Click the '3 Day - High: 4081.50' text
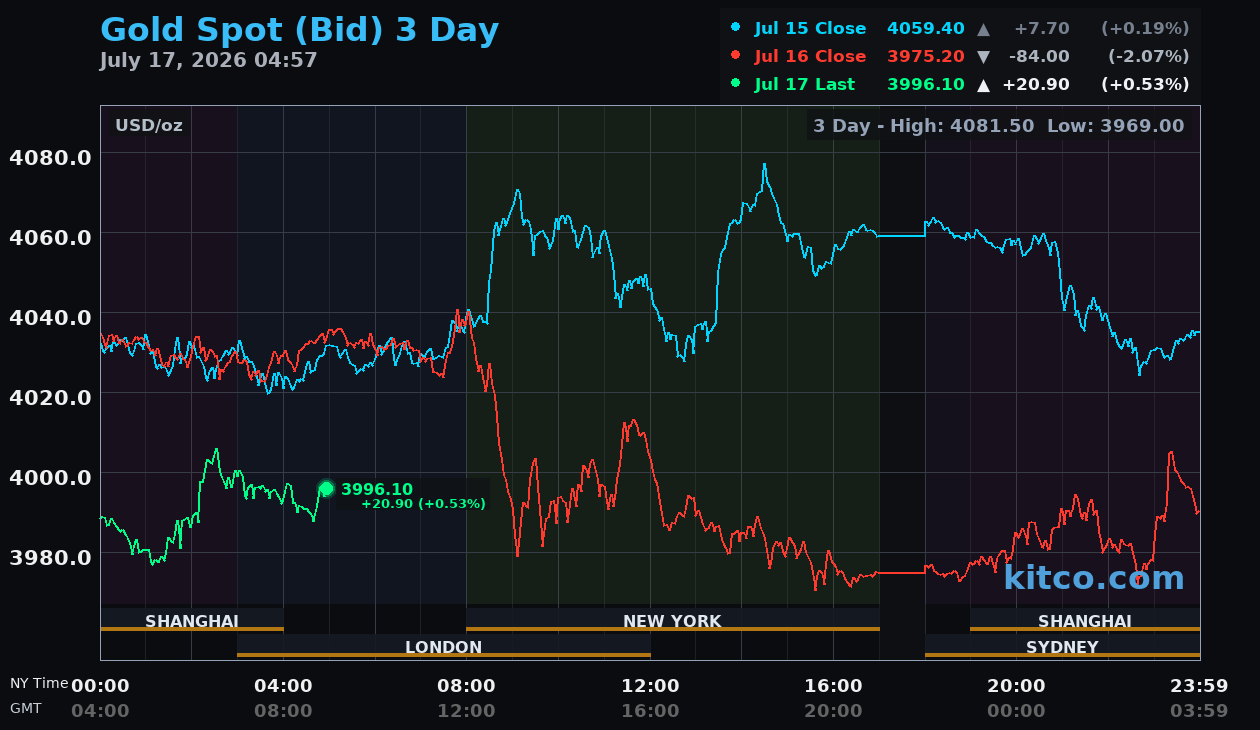Image resolution: width=1260 pixels, height=730 pixels. point(924,126)
